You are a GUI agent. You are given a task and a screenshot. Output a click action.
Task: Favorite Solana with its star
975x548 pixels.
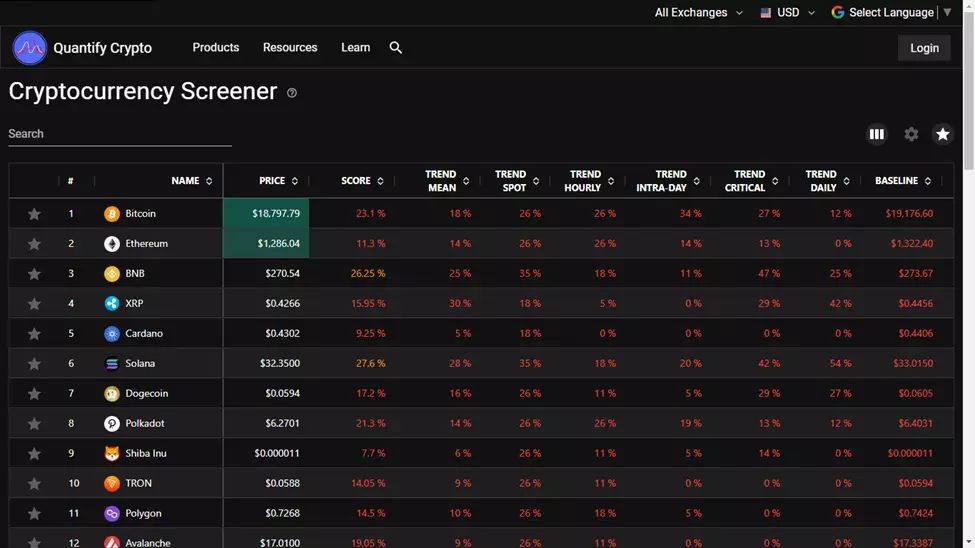[x=34, y=364]
